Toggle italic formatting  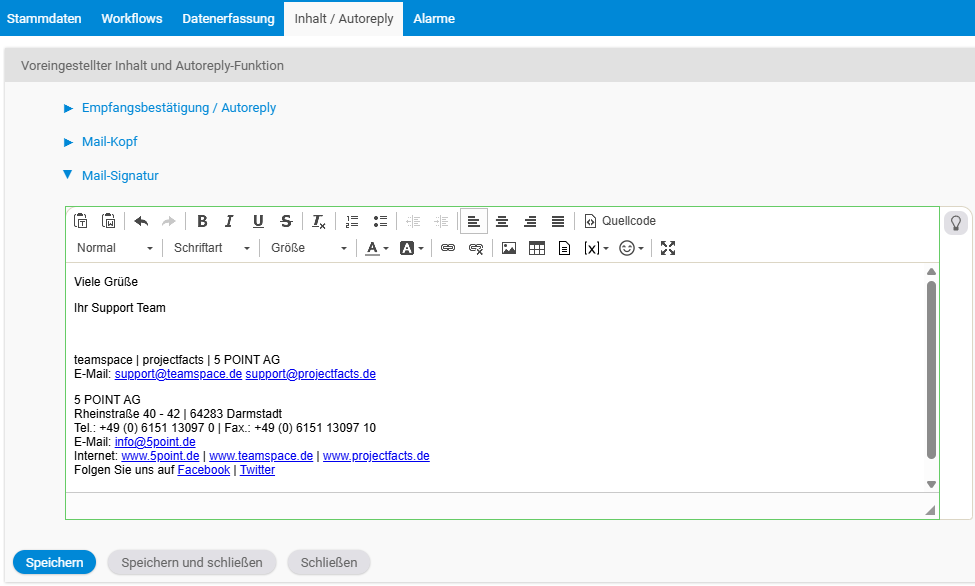[x=229, y=221]
